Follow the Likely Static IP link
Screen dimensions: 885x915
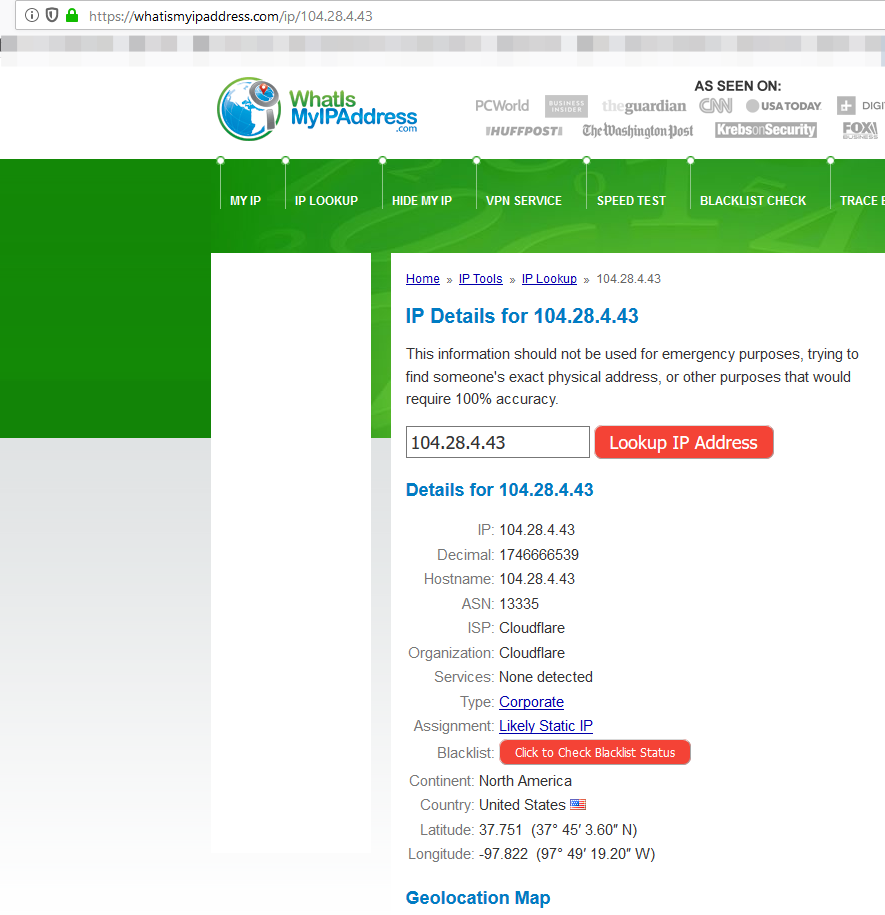coord(546,726)
